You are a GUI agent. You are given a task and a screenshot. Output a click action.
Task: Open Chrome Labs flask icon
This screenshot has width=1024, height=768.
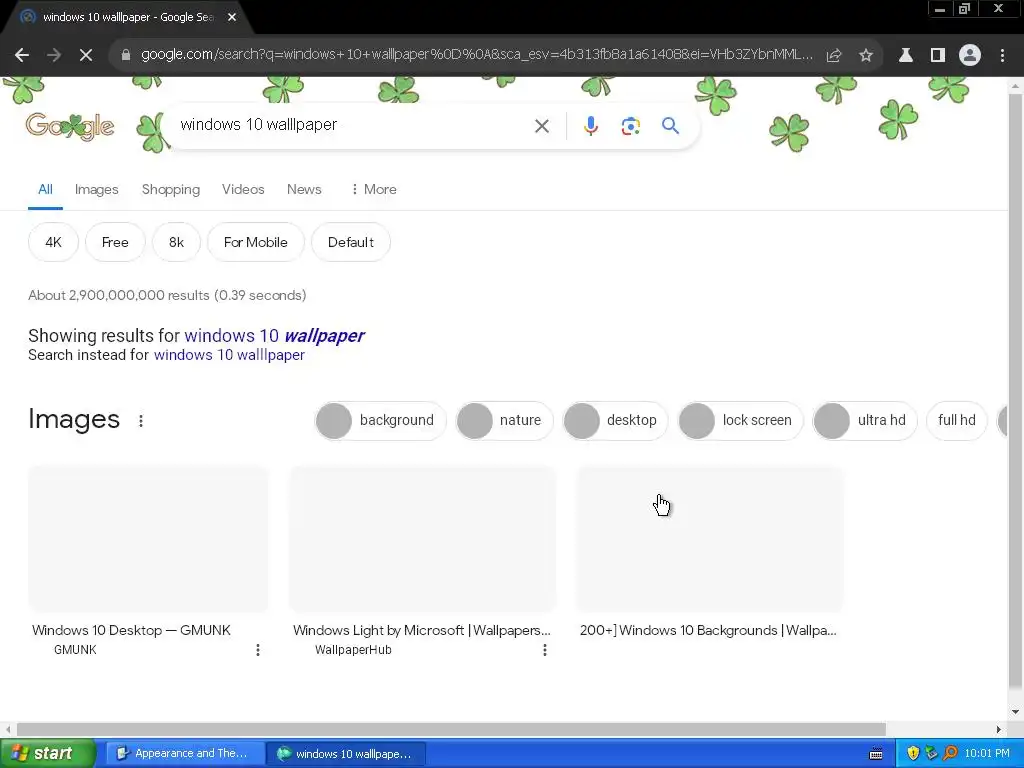pos(906,56)
